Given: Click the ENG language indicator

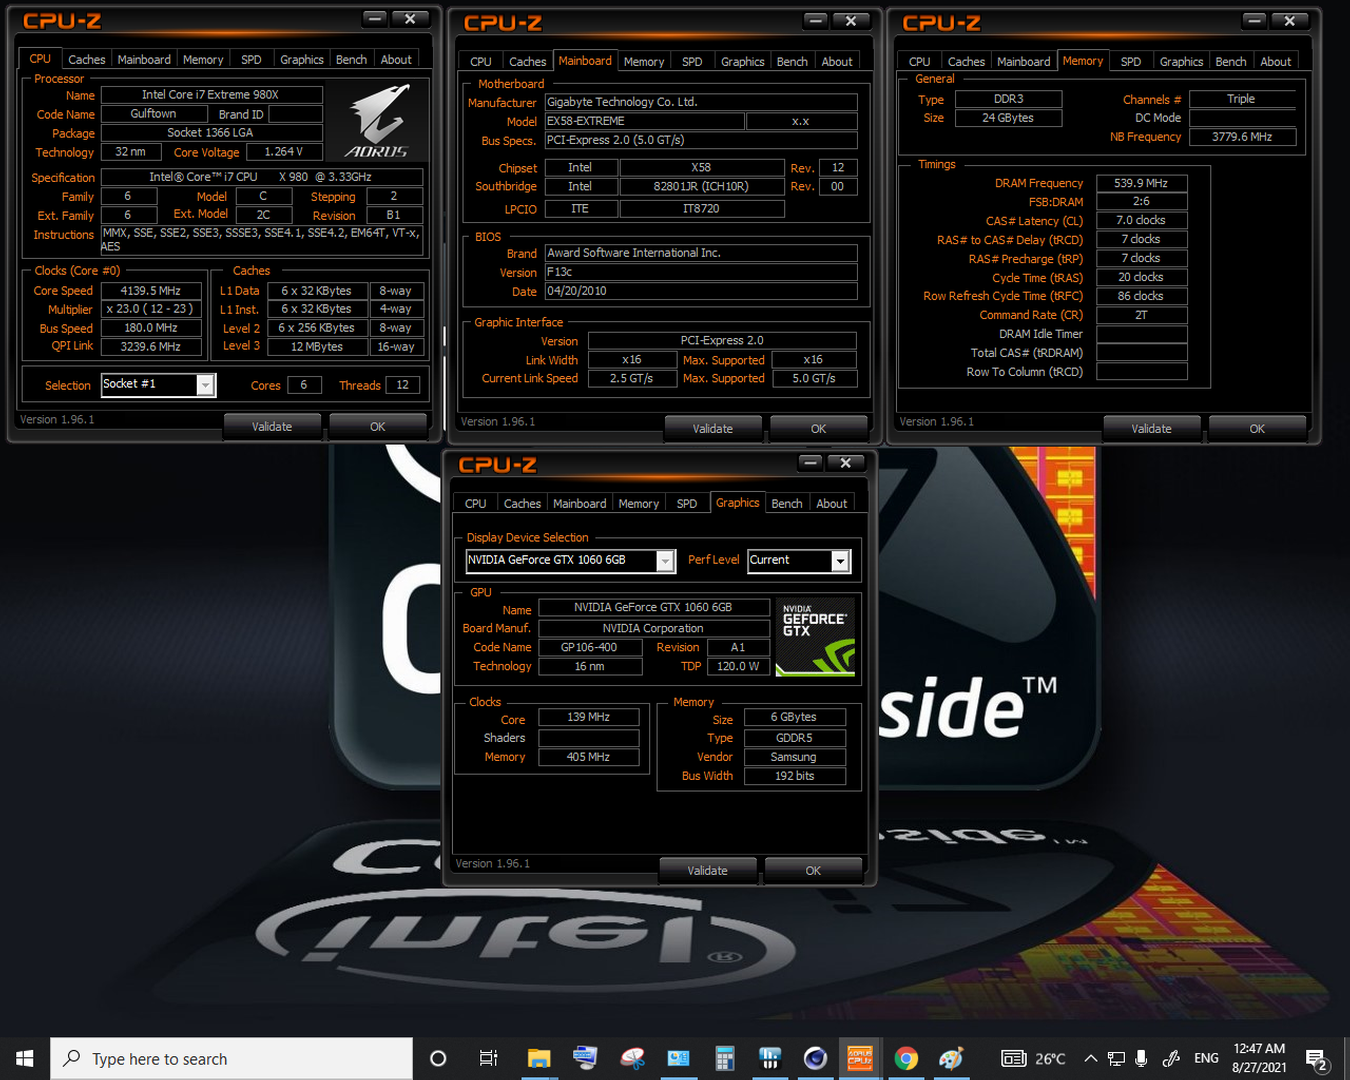Looking at the screenshot, I should pyautogui.click(x=1206, y=1058).
